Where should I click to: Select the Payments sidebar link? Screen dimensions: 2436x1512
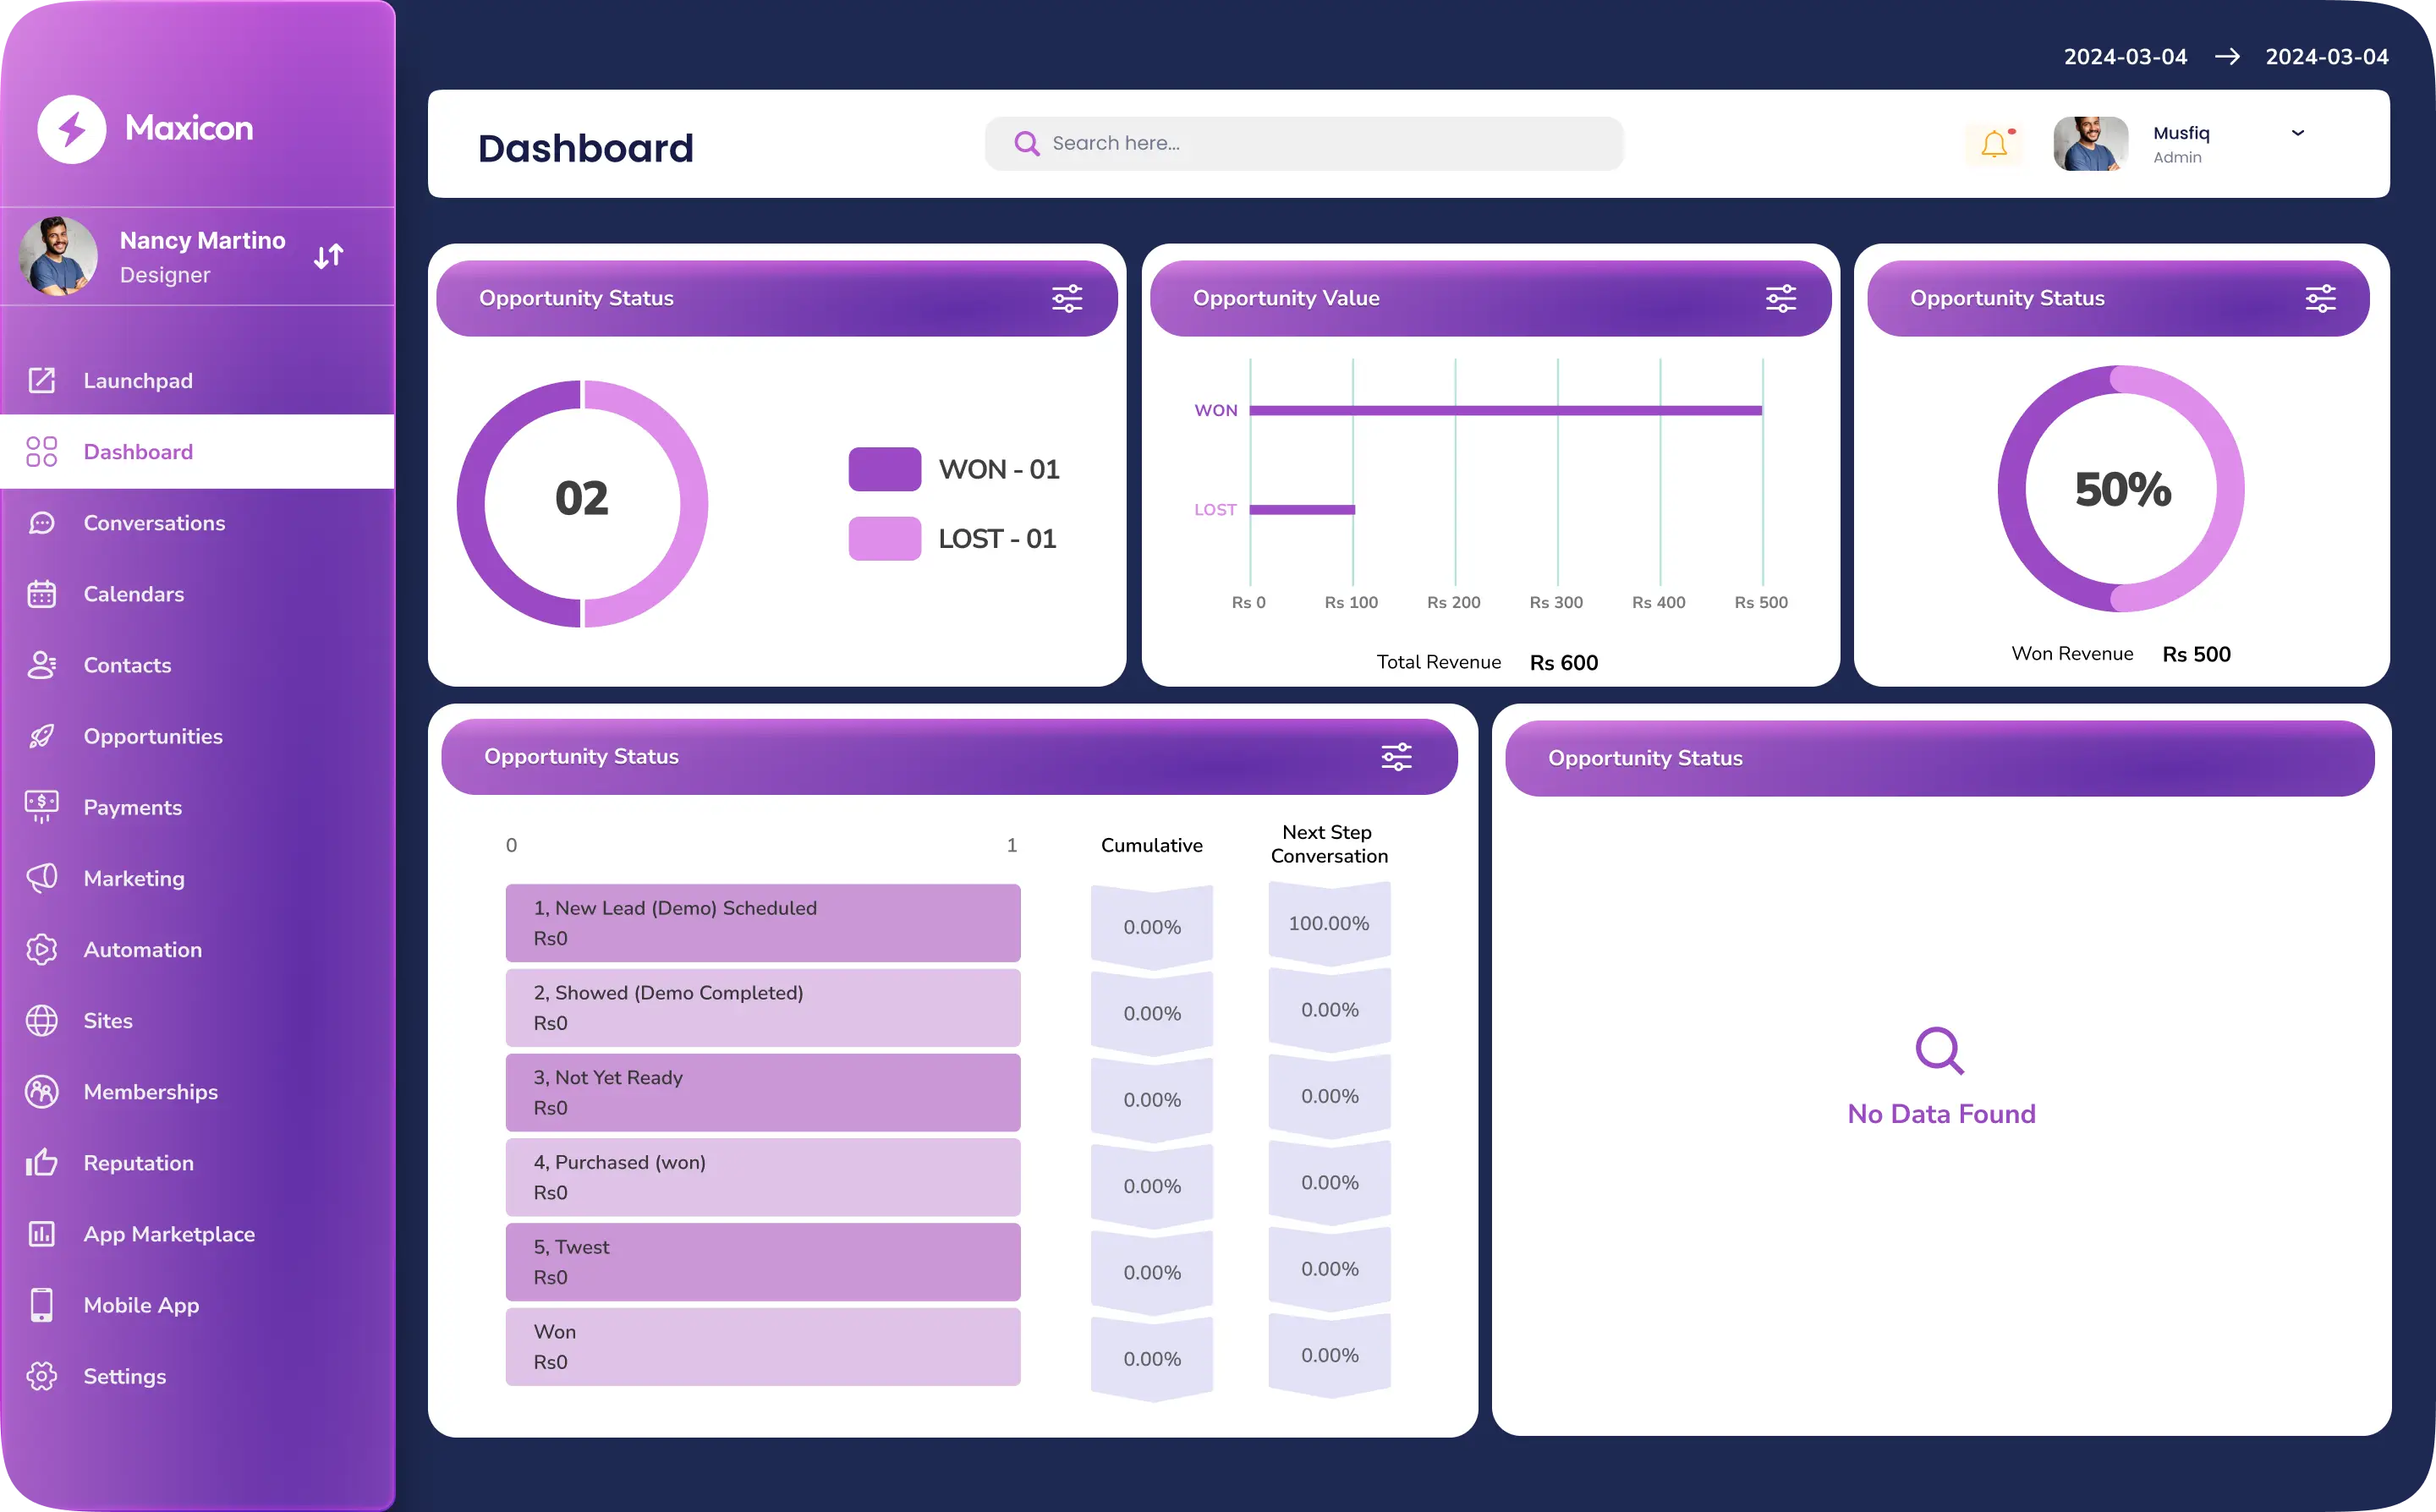coord(132,807)
